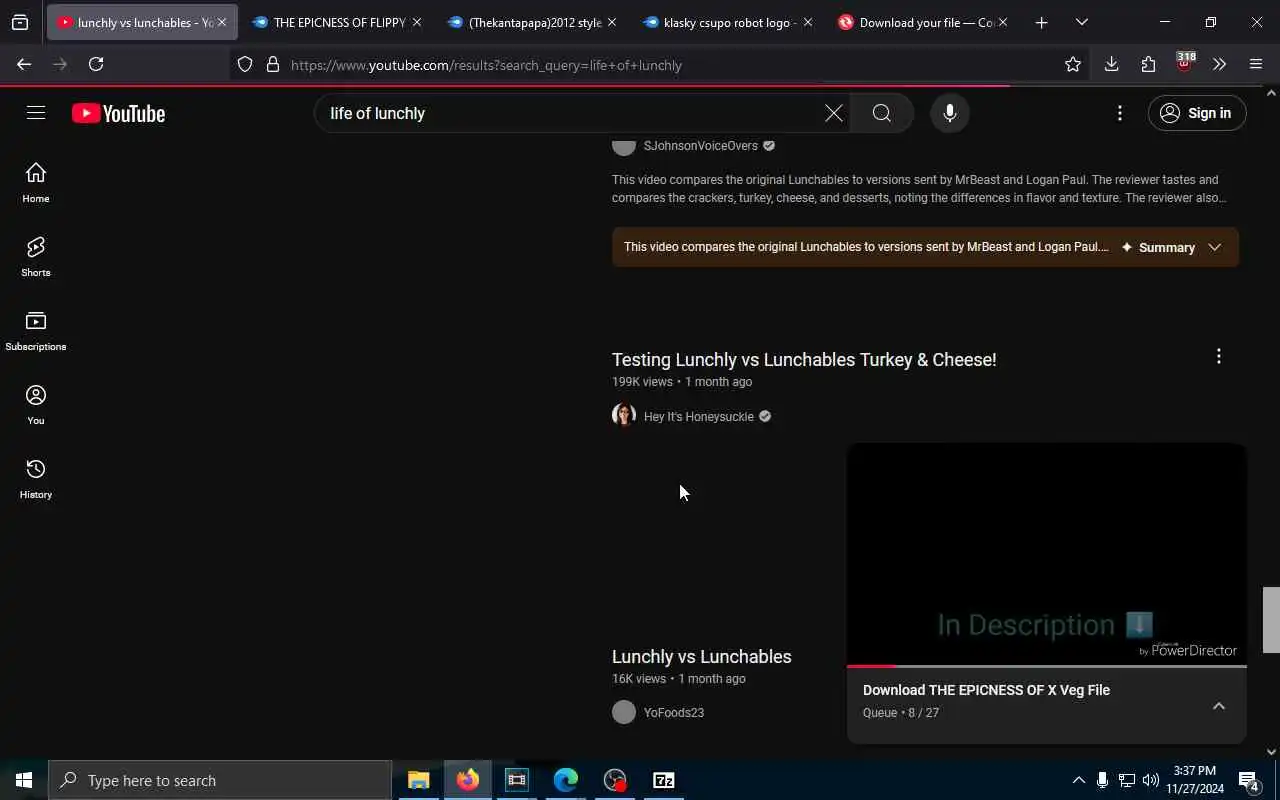Open the taskbar clock showing 3:37 PM
Screen dimensions: 1280x800
[x=1195, y=780]
